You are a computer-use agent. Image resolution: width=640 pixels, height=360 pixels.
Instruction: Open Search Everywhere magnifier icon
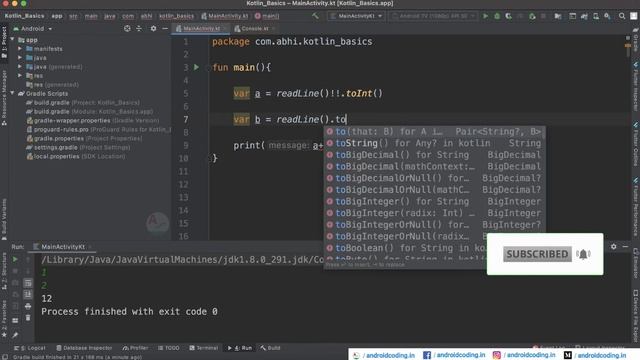[622, 16]
